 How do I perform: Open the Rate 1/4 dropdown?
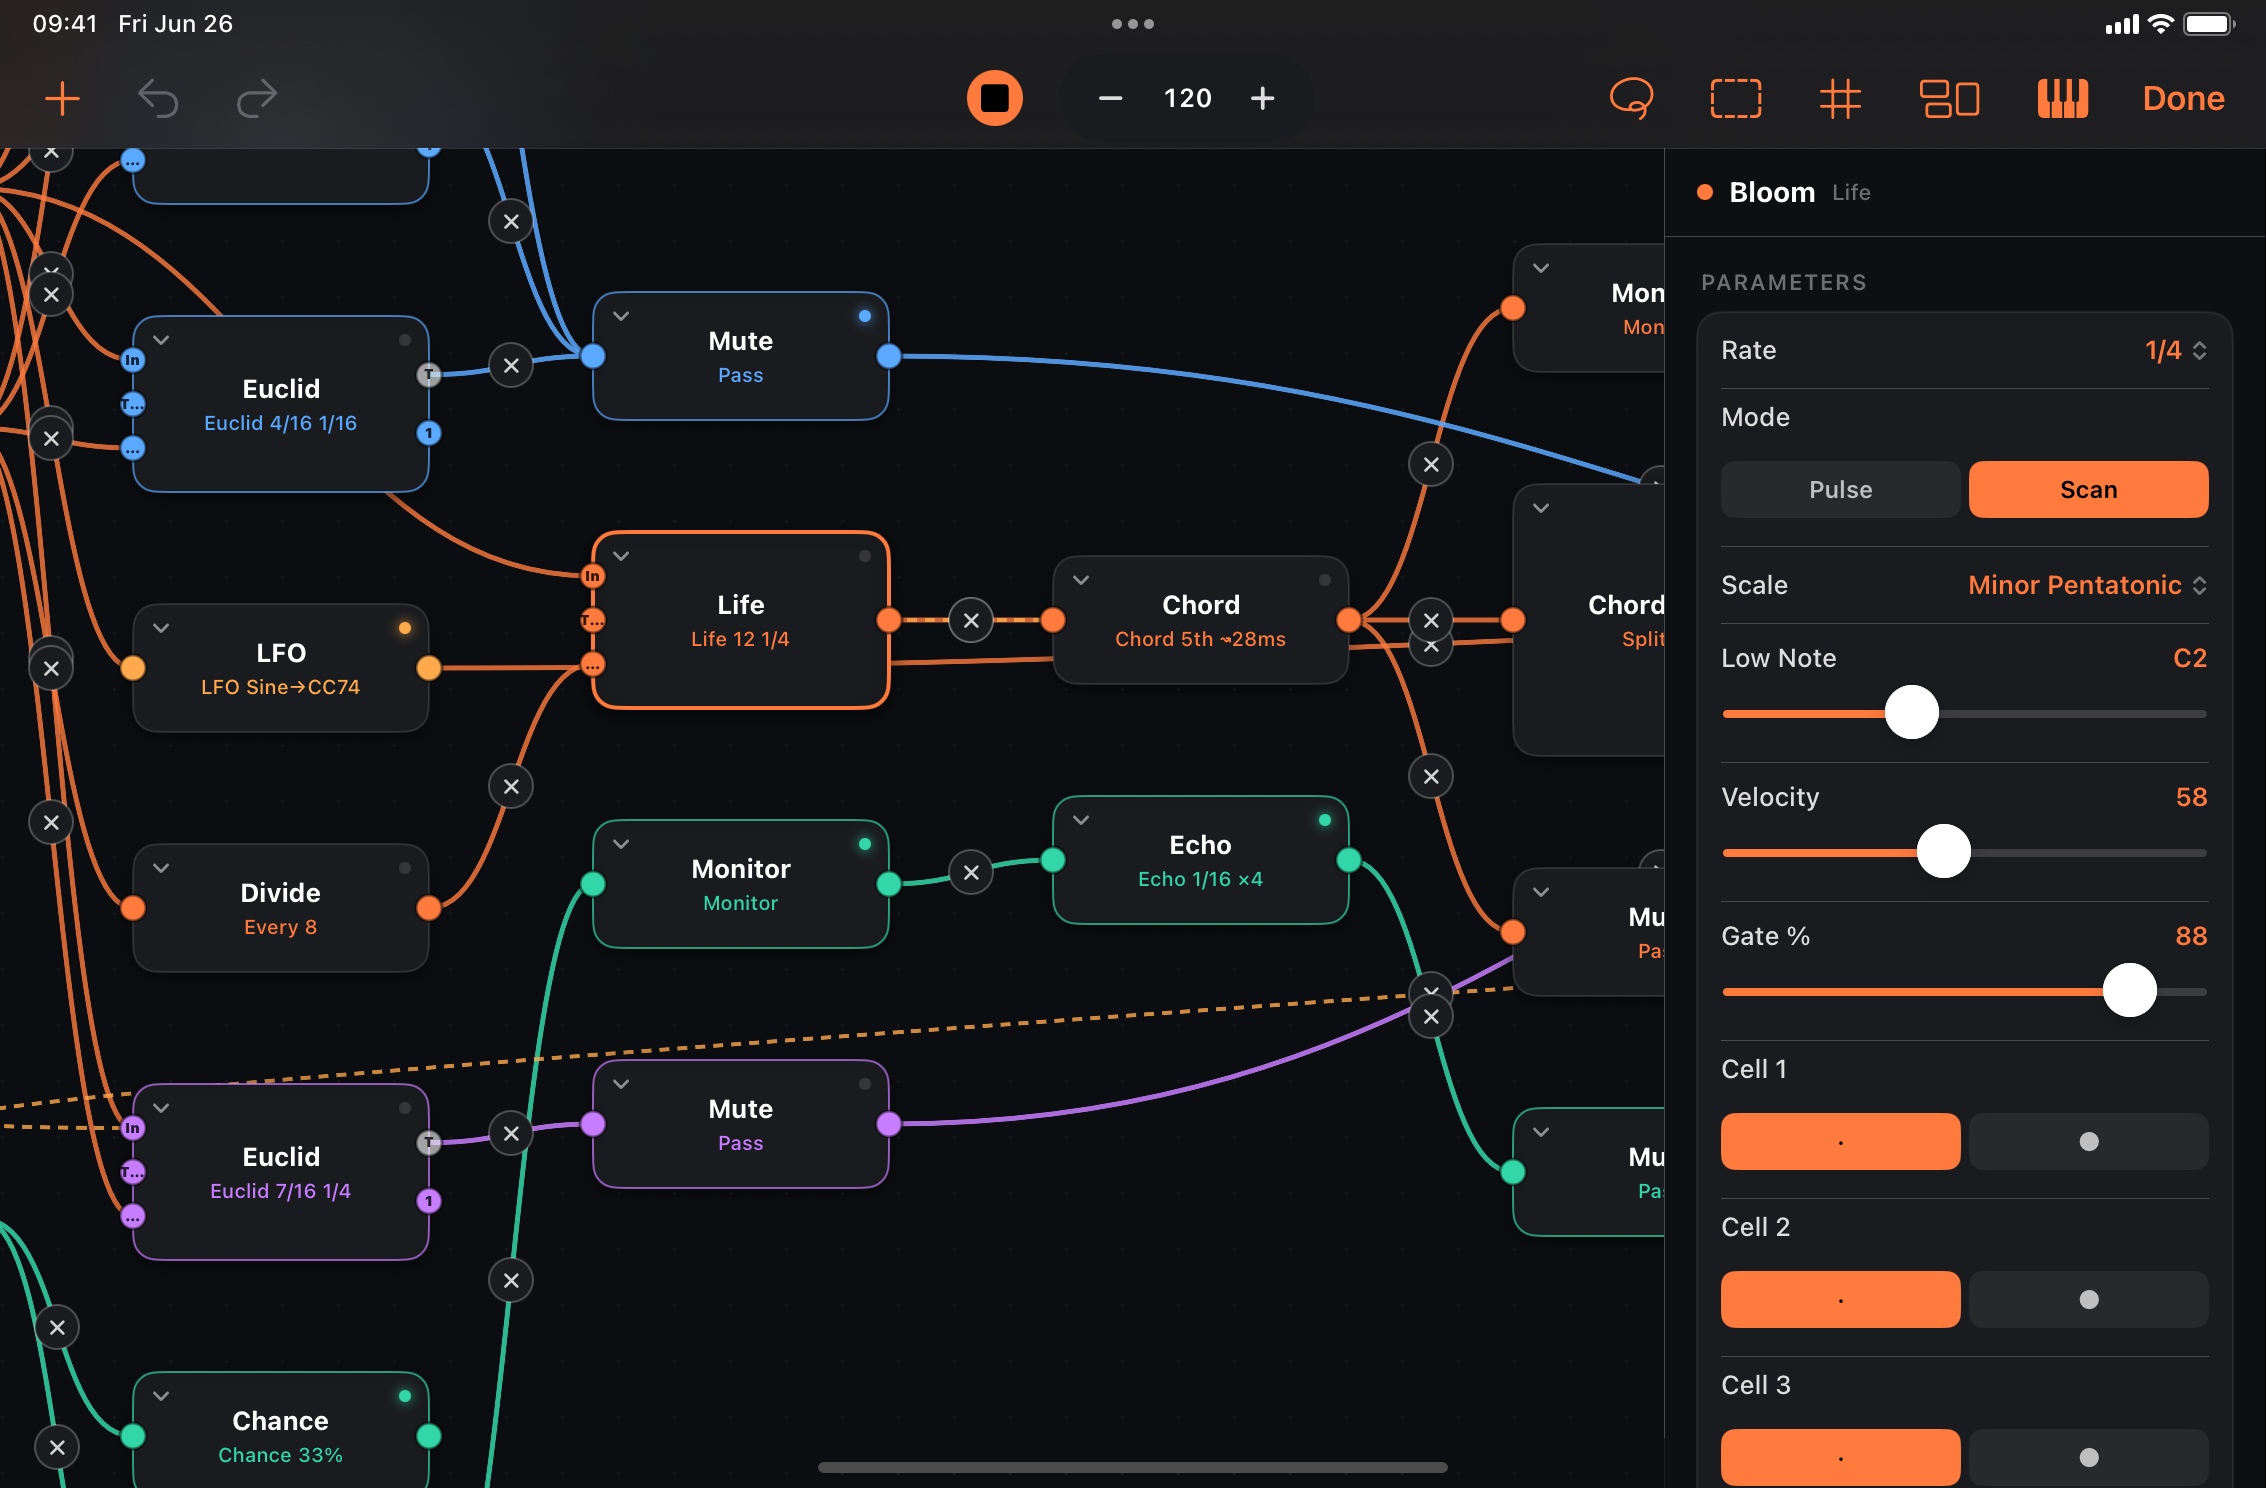click(x=2176, y=350)
